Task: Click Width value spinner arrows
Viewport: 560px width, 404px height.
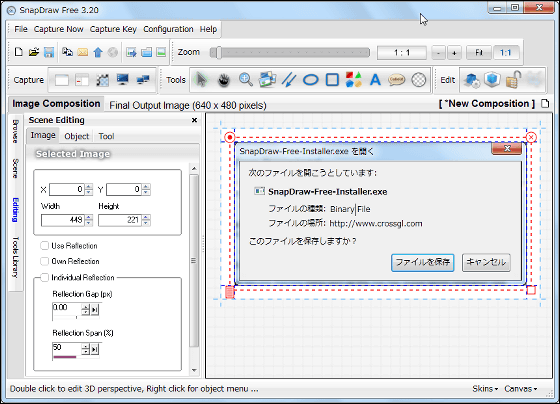Action: click(x=89, y=220)
